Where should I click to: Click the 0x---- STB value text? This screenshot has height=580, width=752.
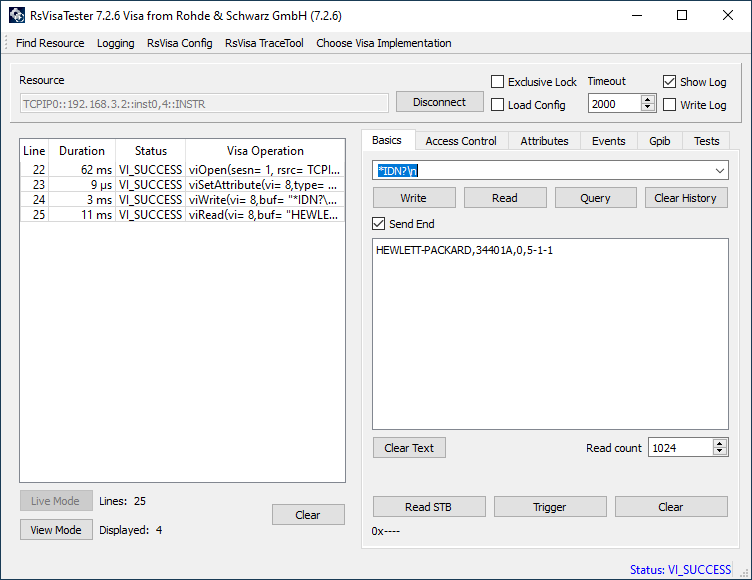(386, 531)
